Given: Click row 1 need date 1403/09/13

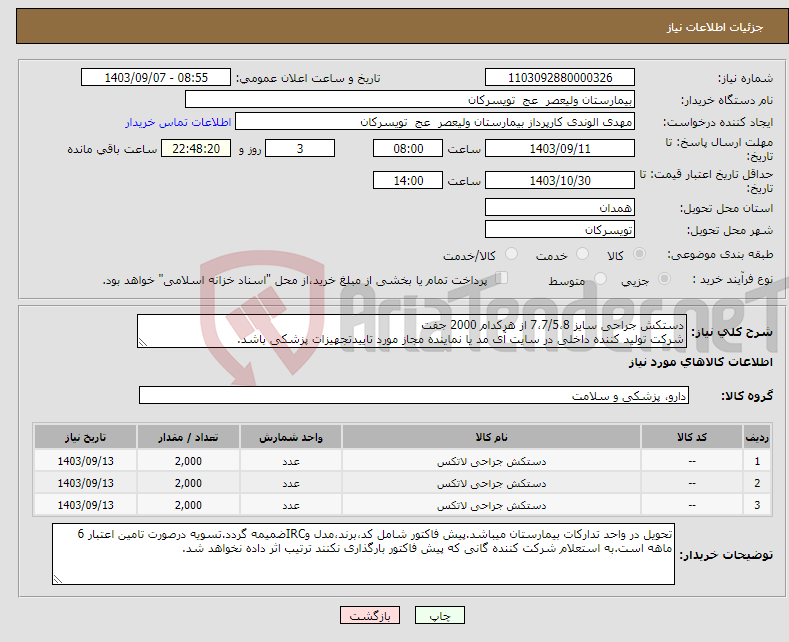Looking at the screenshot, I should pyautogui.click(x=86, y=461).
